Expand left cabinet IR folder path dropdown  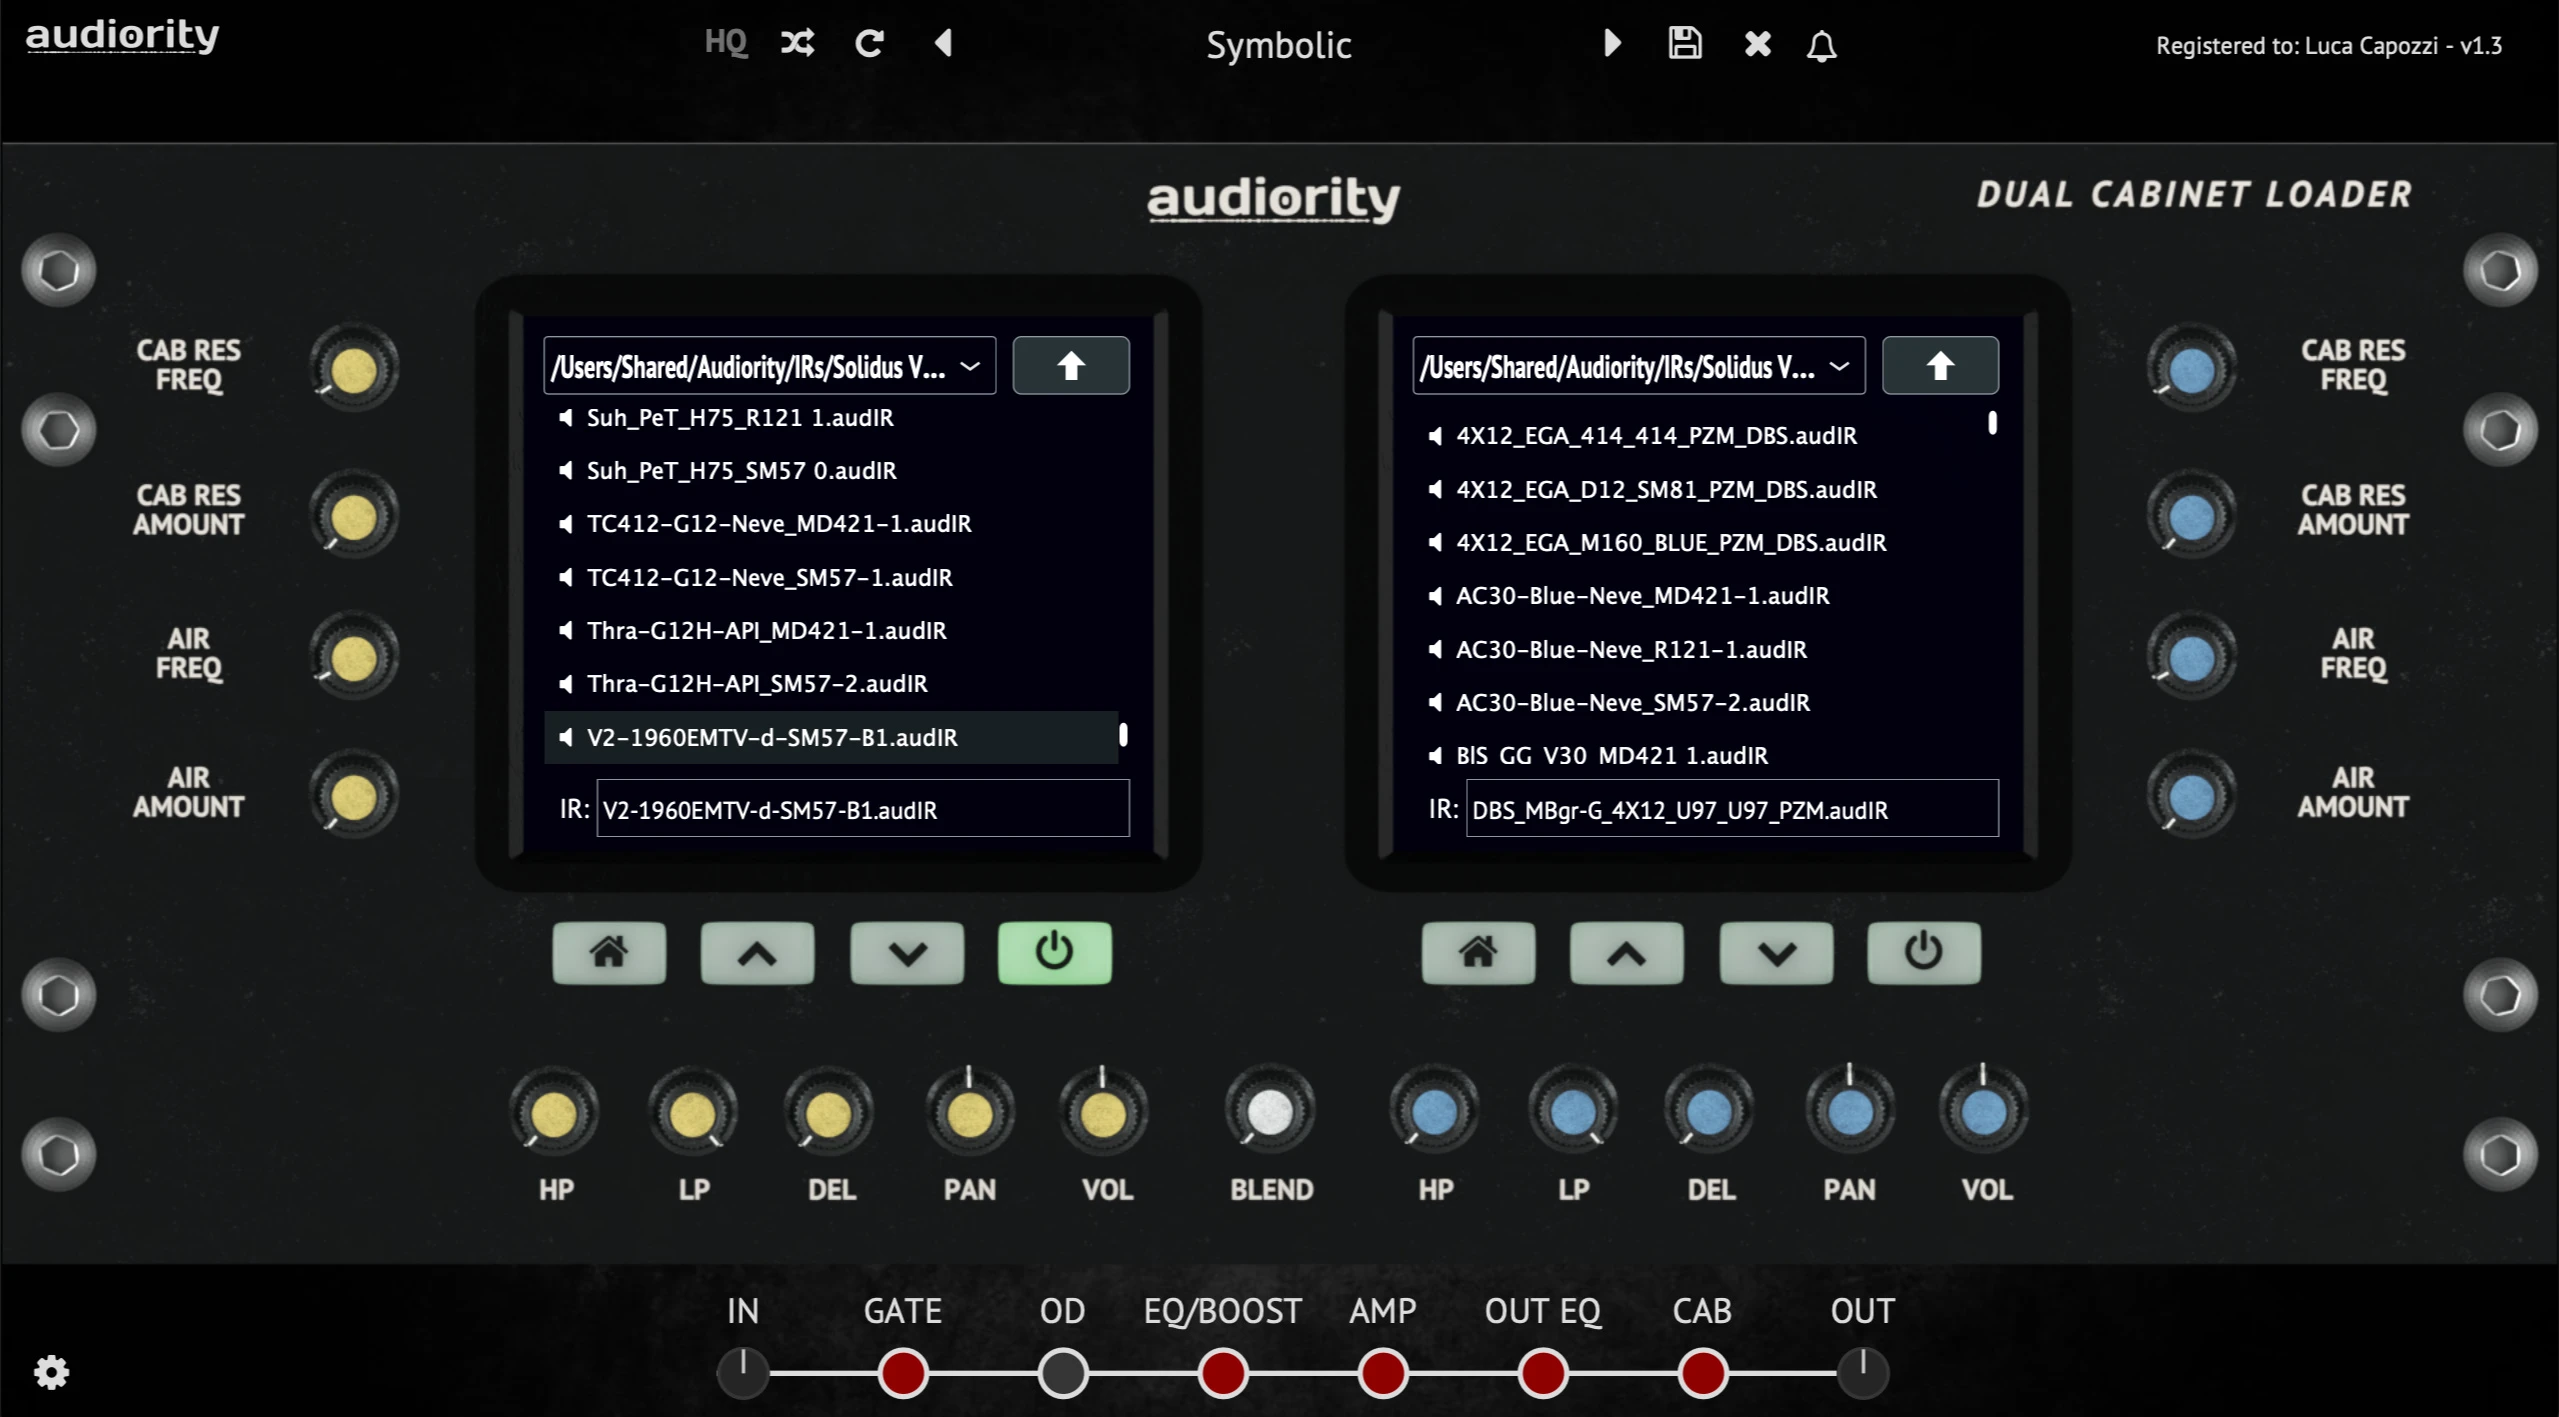coord(769,366)
